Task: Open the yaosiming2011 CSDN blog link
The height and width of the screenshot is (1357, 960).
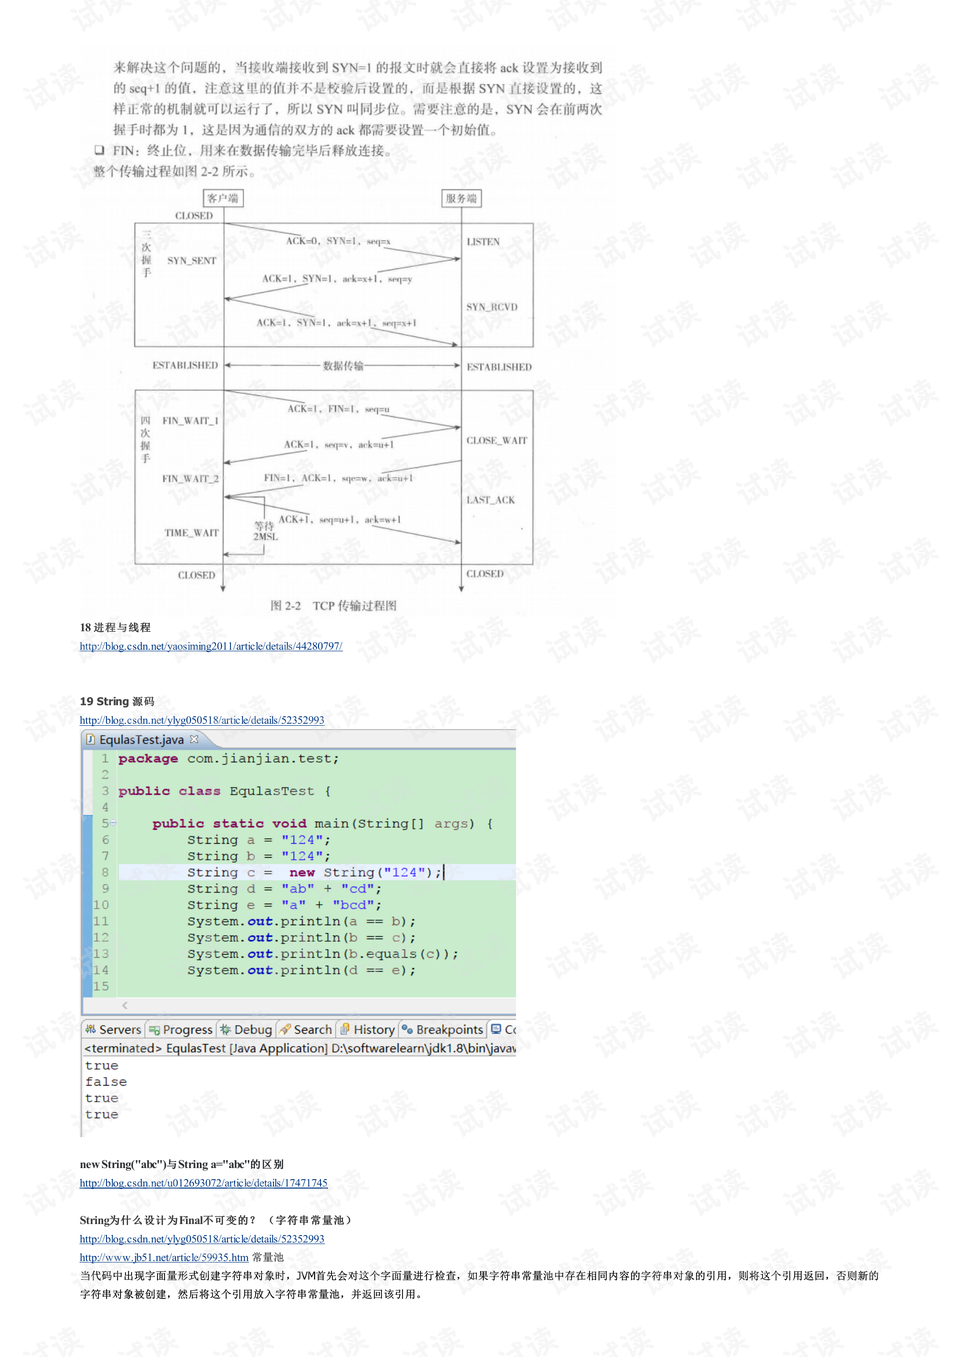Action: (x=210, y=646)
